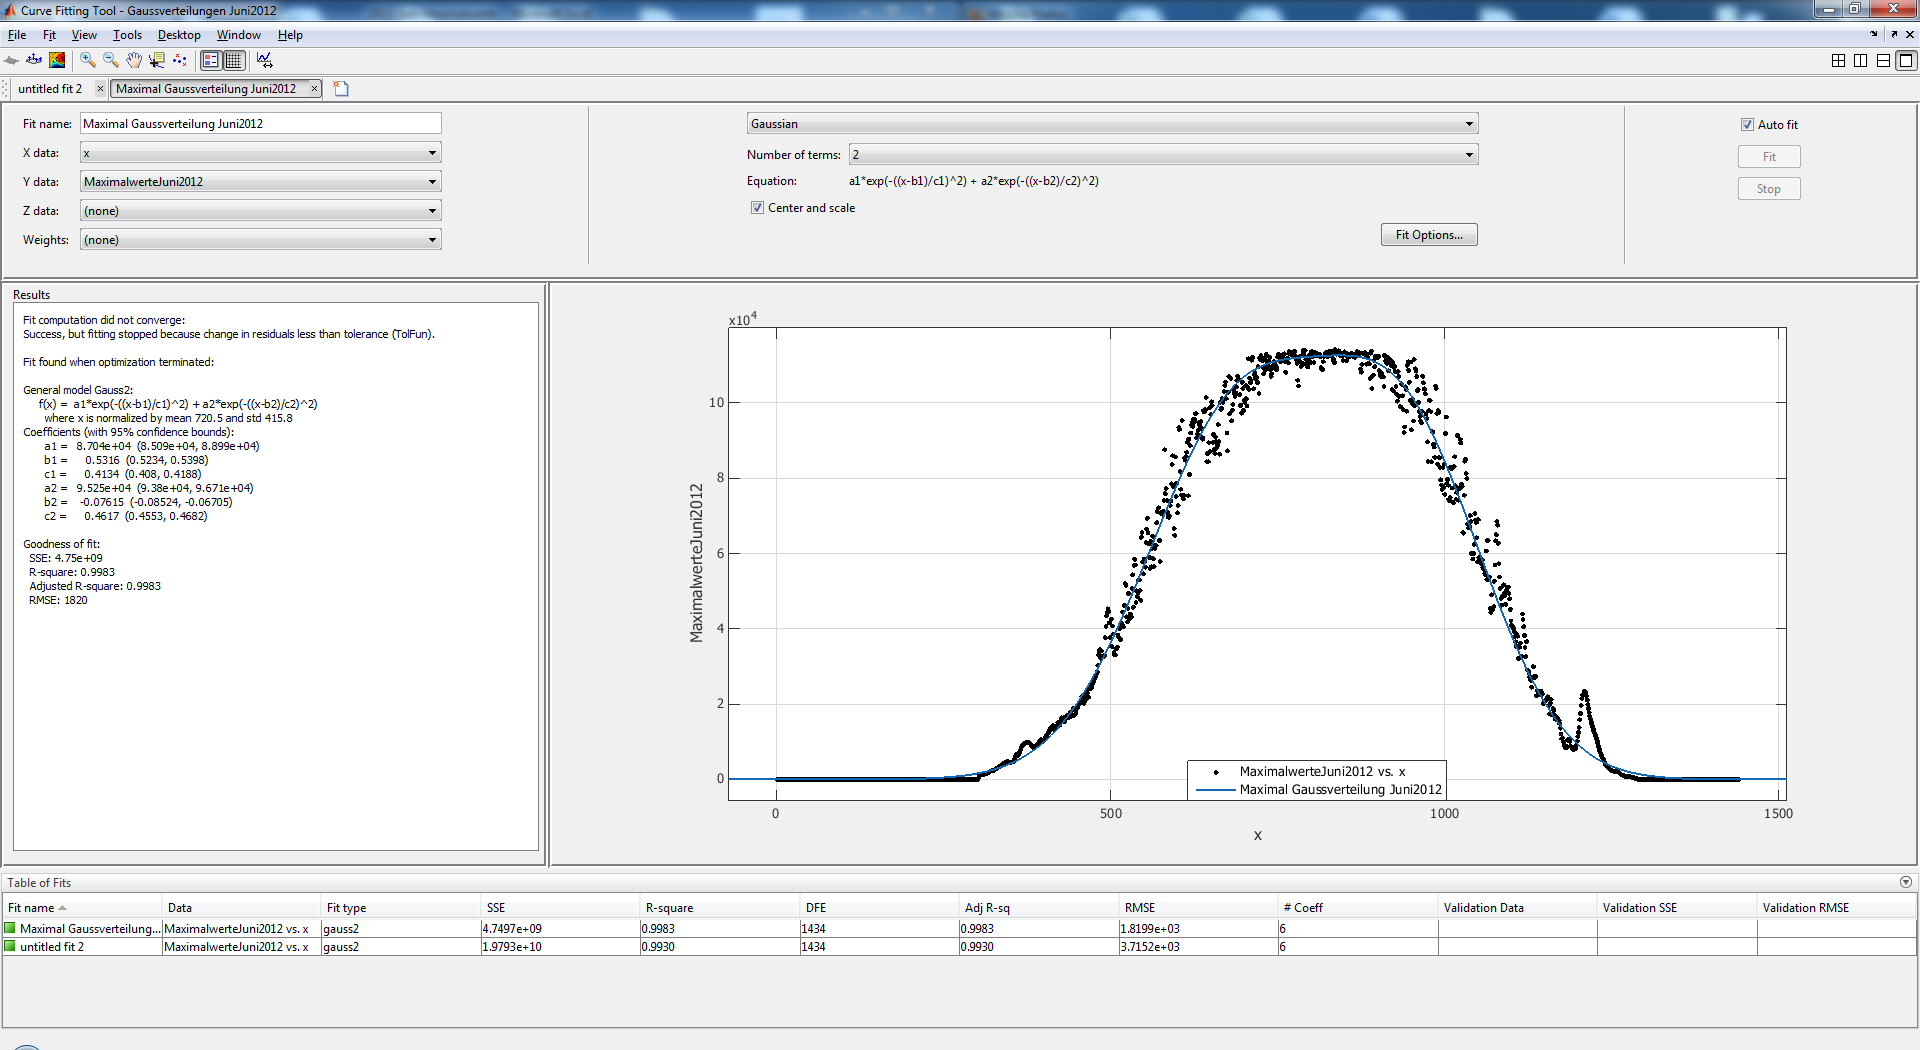Click the new fit tab icon

point(341,89)
